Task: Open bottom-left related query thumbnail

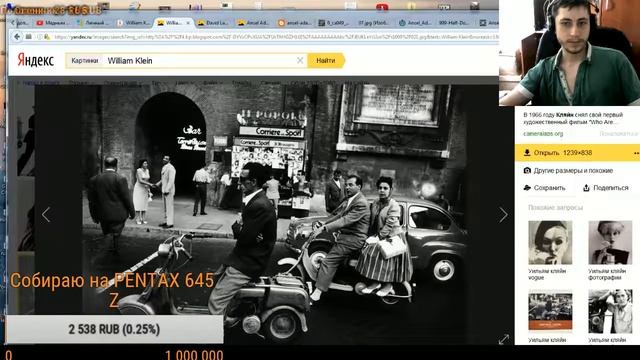Action: tap(550, 311)
